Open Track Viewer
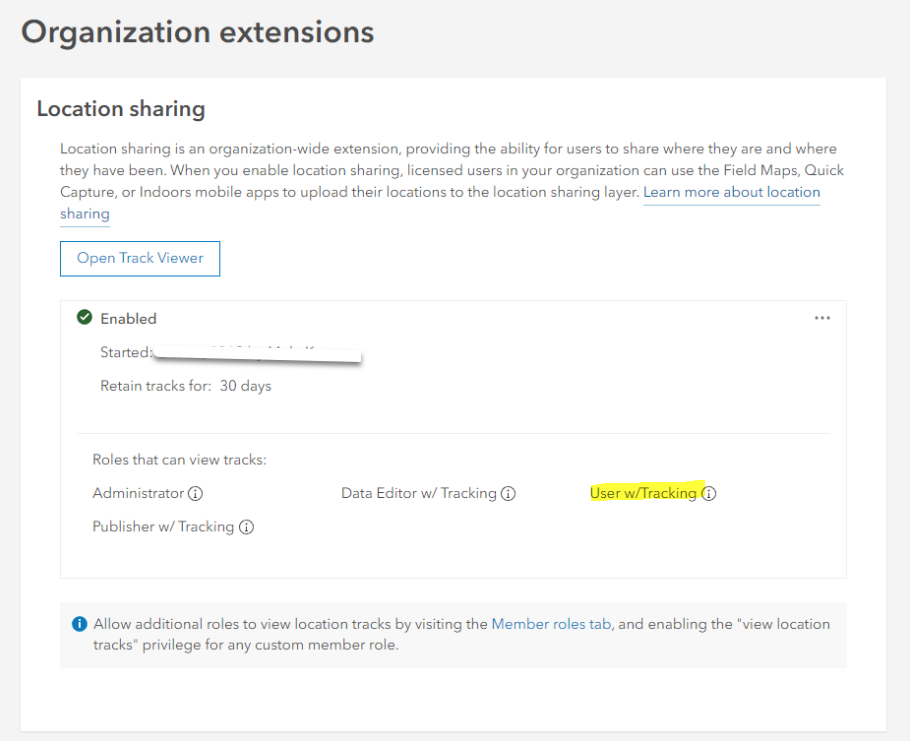The image size is (910, 741). pyautogui.click(x=139, y=258)
